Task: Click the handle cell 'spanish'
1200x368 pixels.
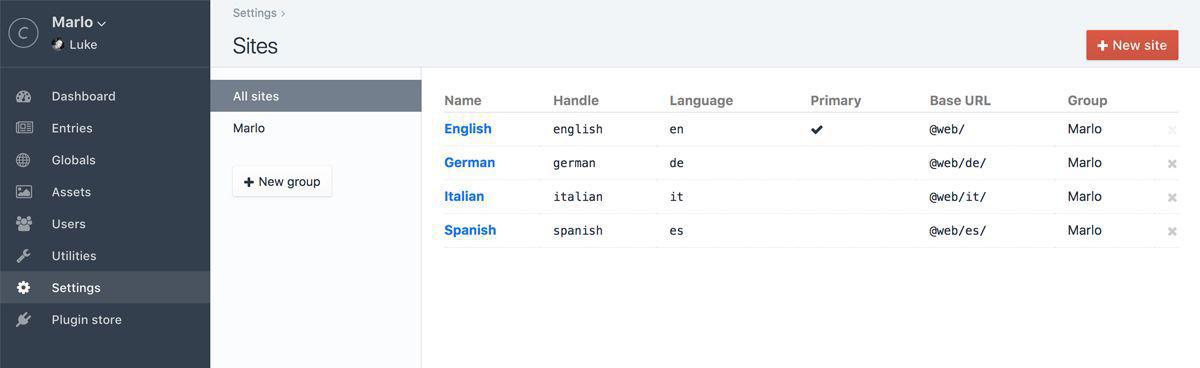Action: coord(578,231)
